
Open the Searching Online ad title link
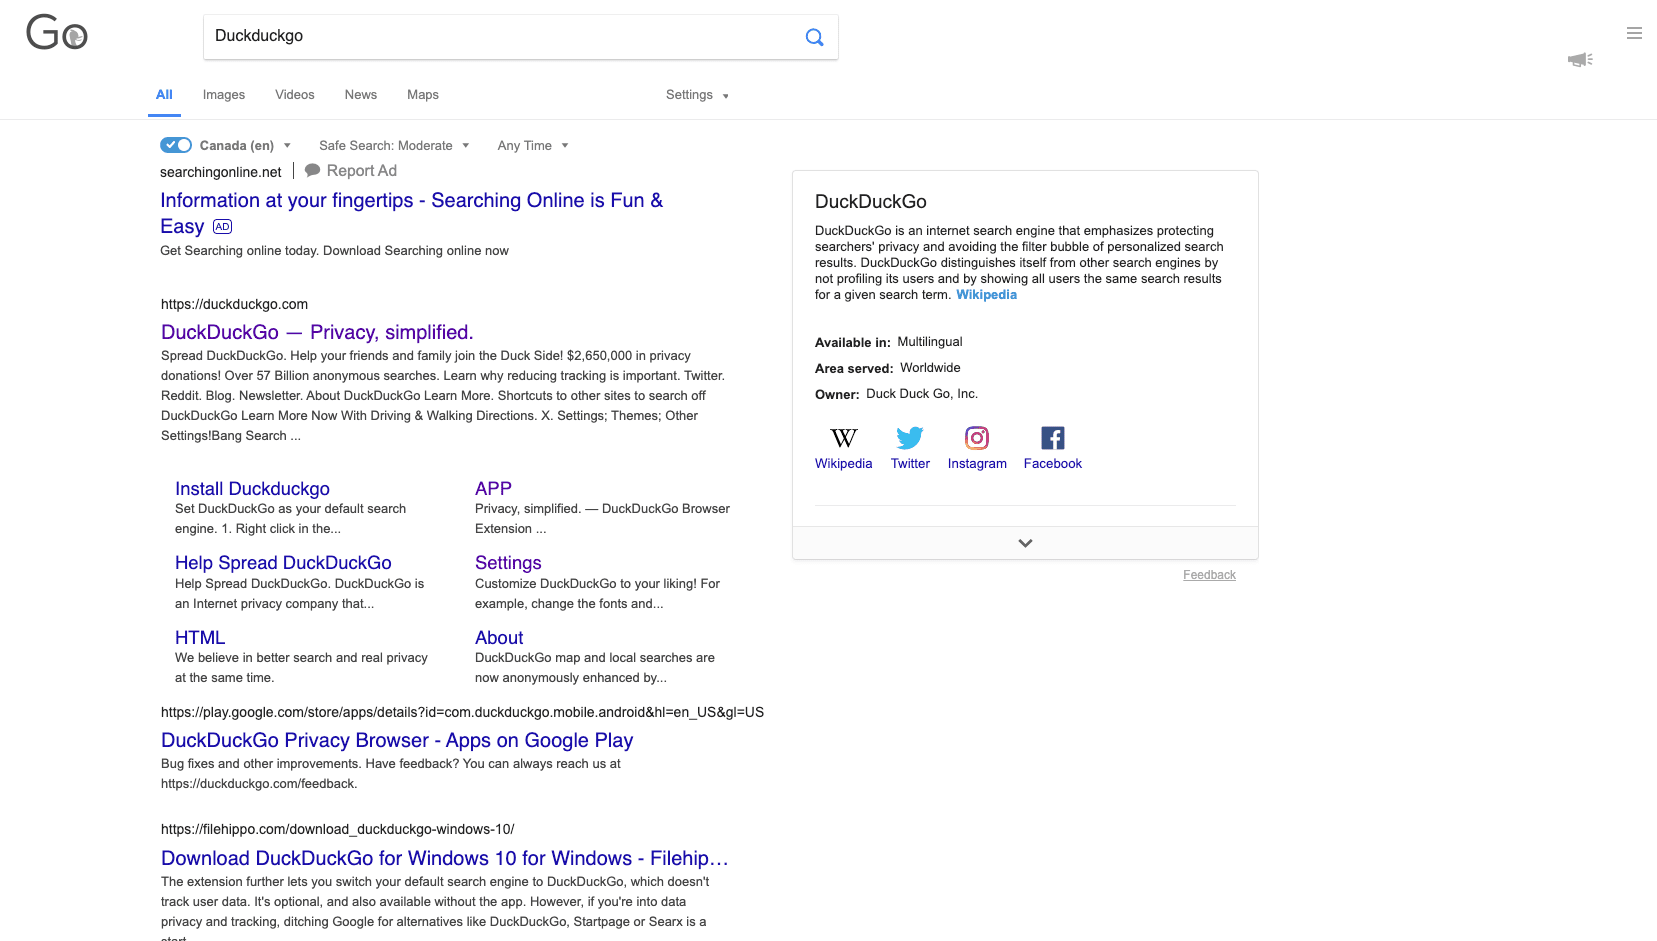click(411, 213)
